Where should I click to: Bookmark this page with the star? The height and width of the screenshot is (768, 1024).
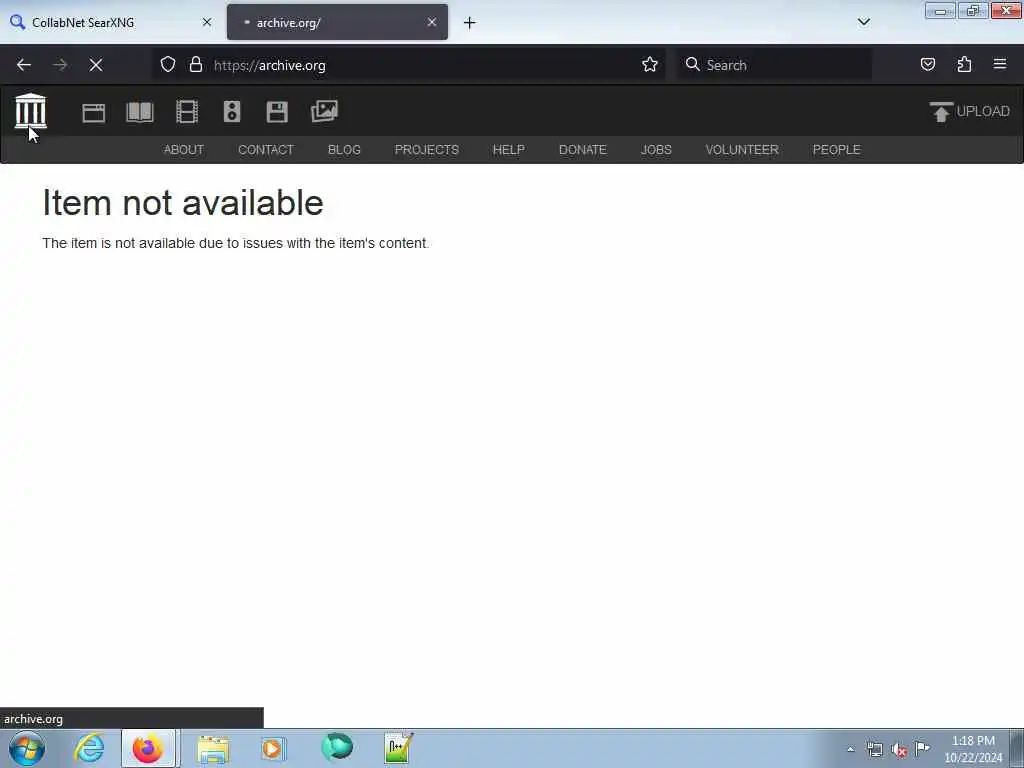pyautogui.click(x=649, y=65)
